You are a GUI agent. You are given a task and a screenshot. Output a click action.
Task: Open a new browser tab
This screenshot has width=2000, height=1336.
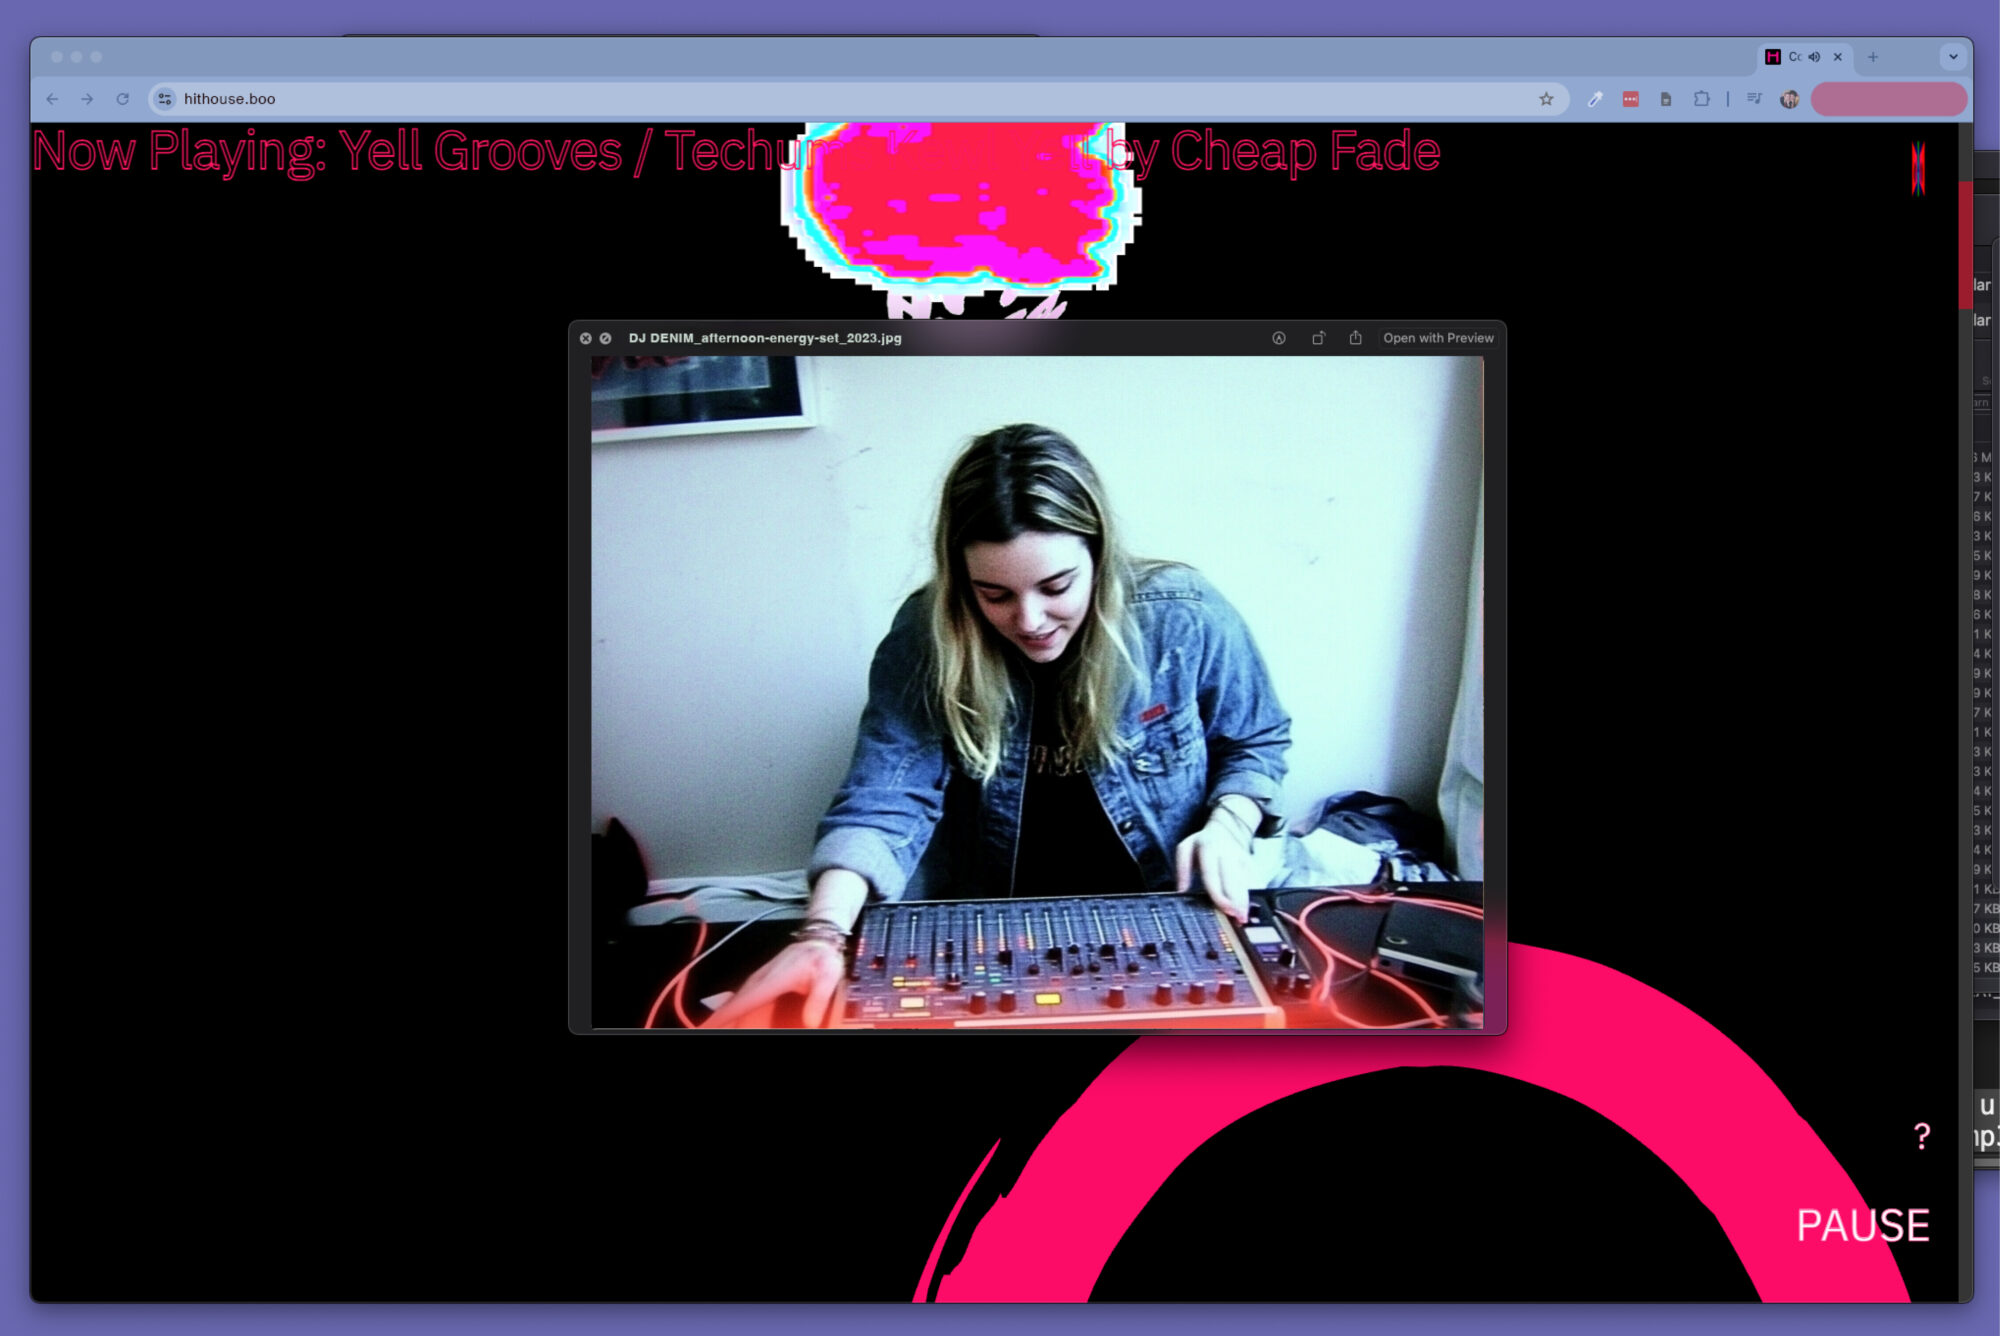click(1873, 57)
